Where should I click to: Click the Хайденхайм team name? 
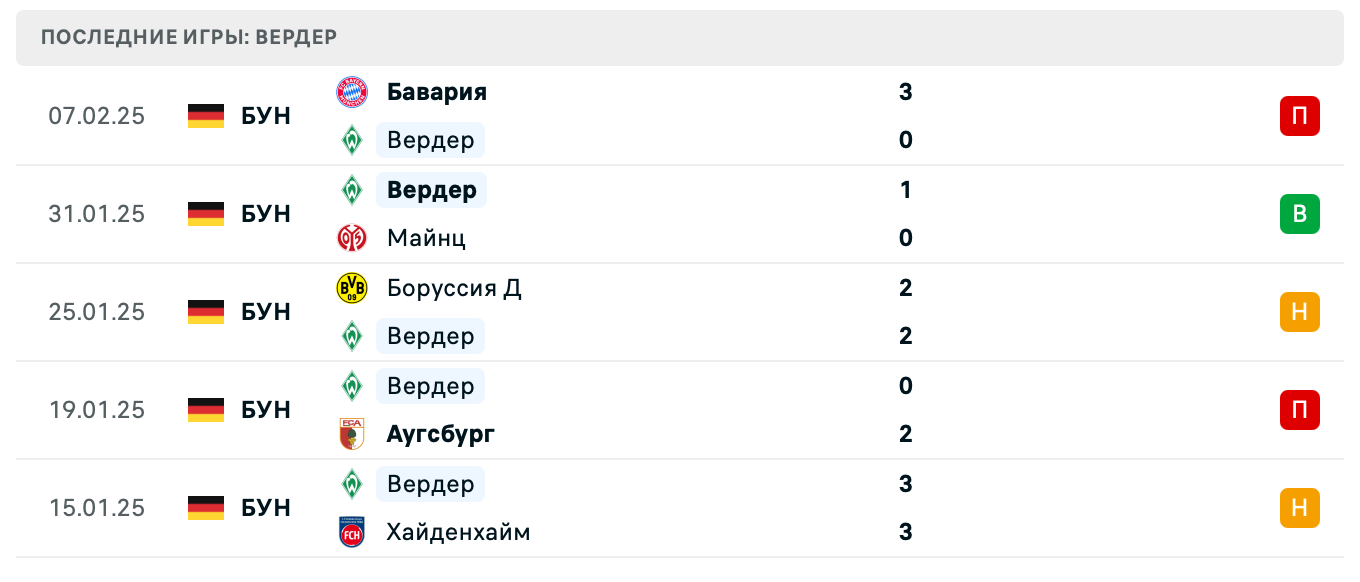coord(457,532)
